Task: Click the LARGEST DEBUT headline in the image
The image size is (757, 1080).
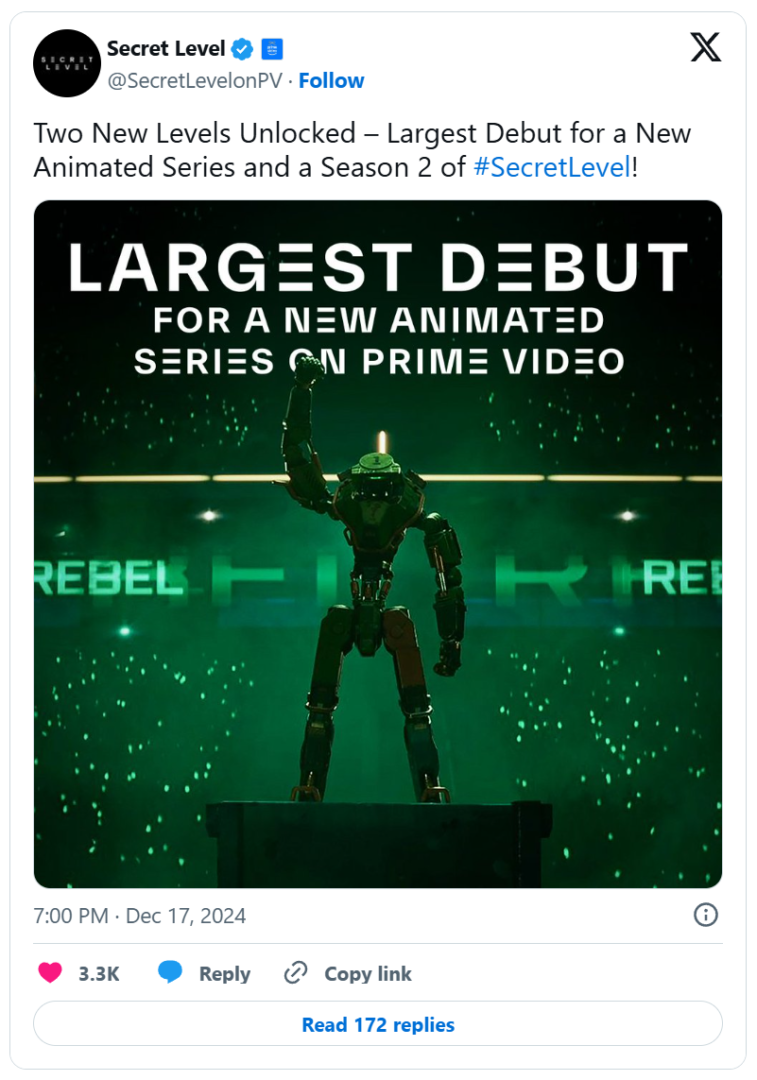Action: 378,267
